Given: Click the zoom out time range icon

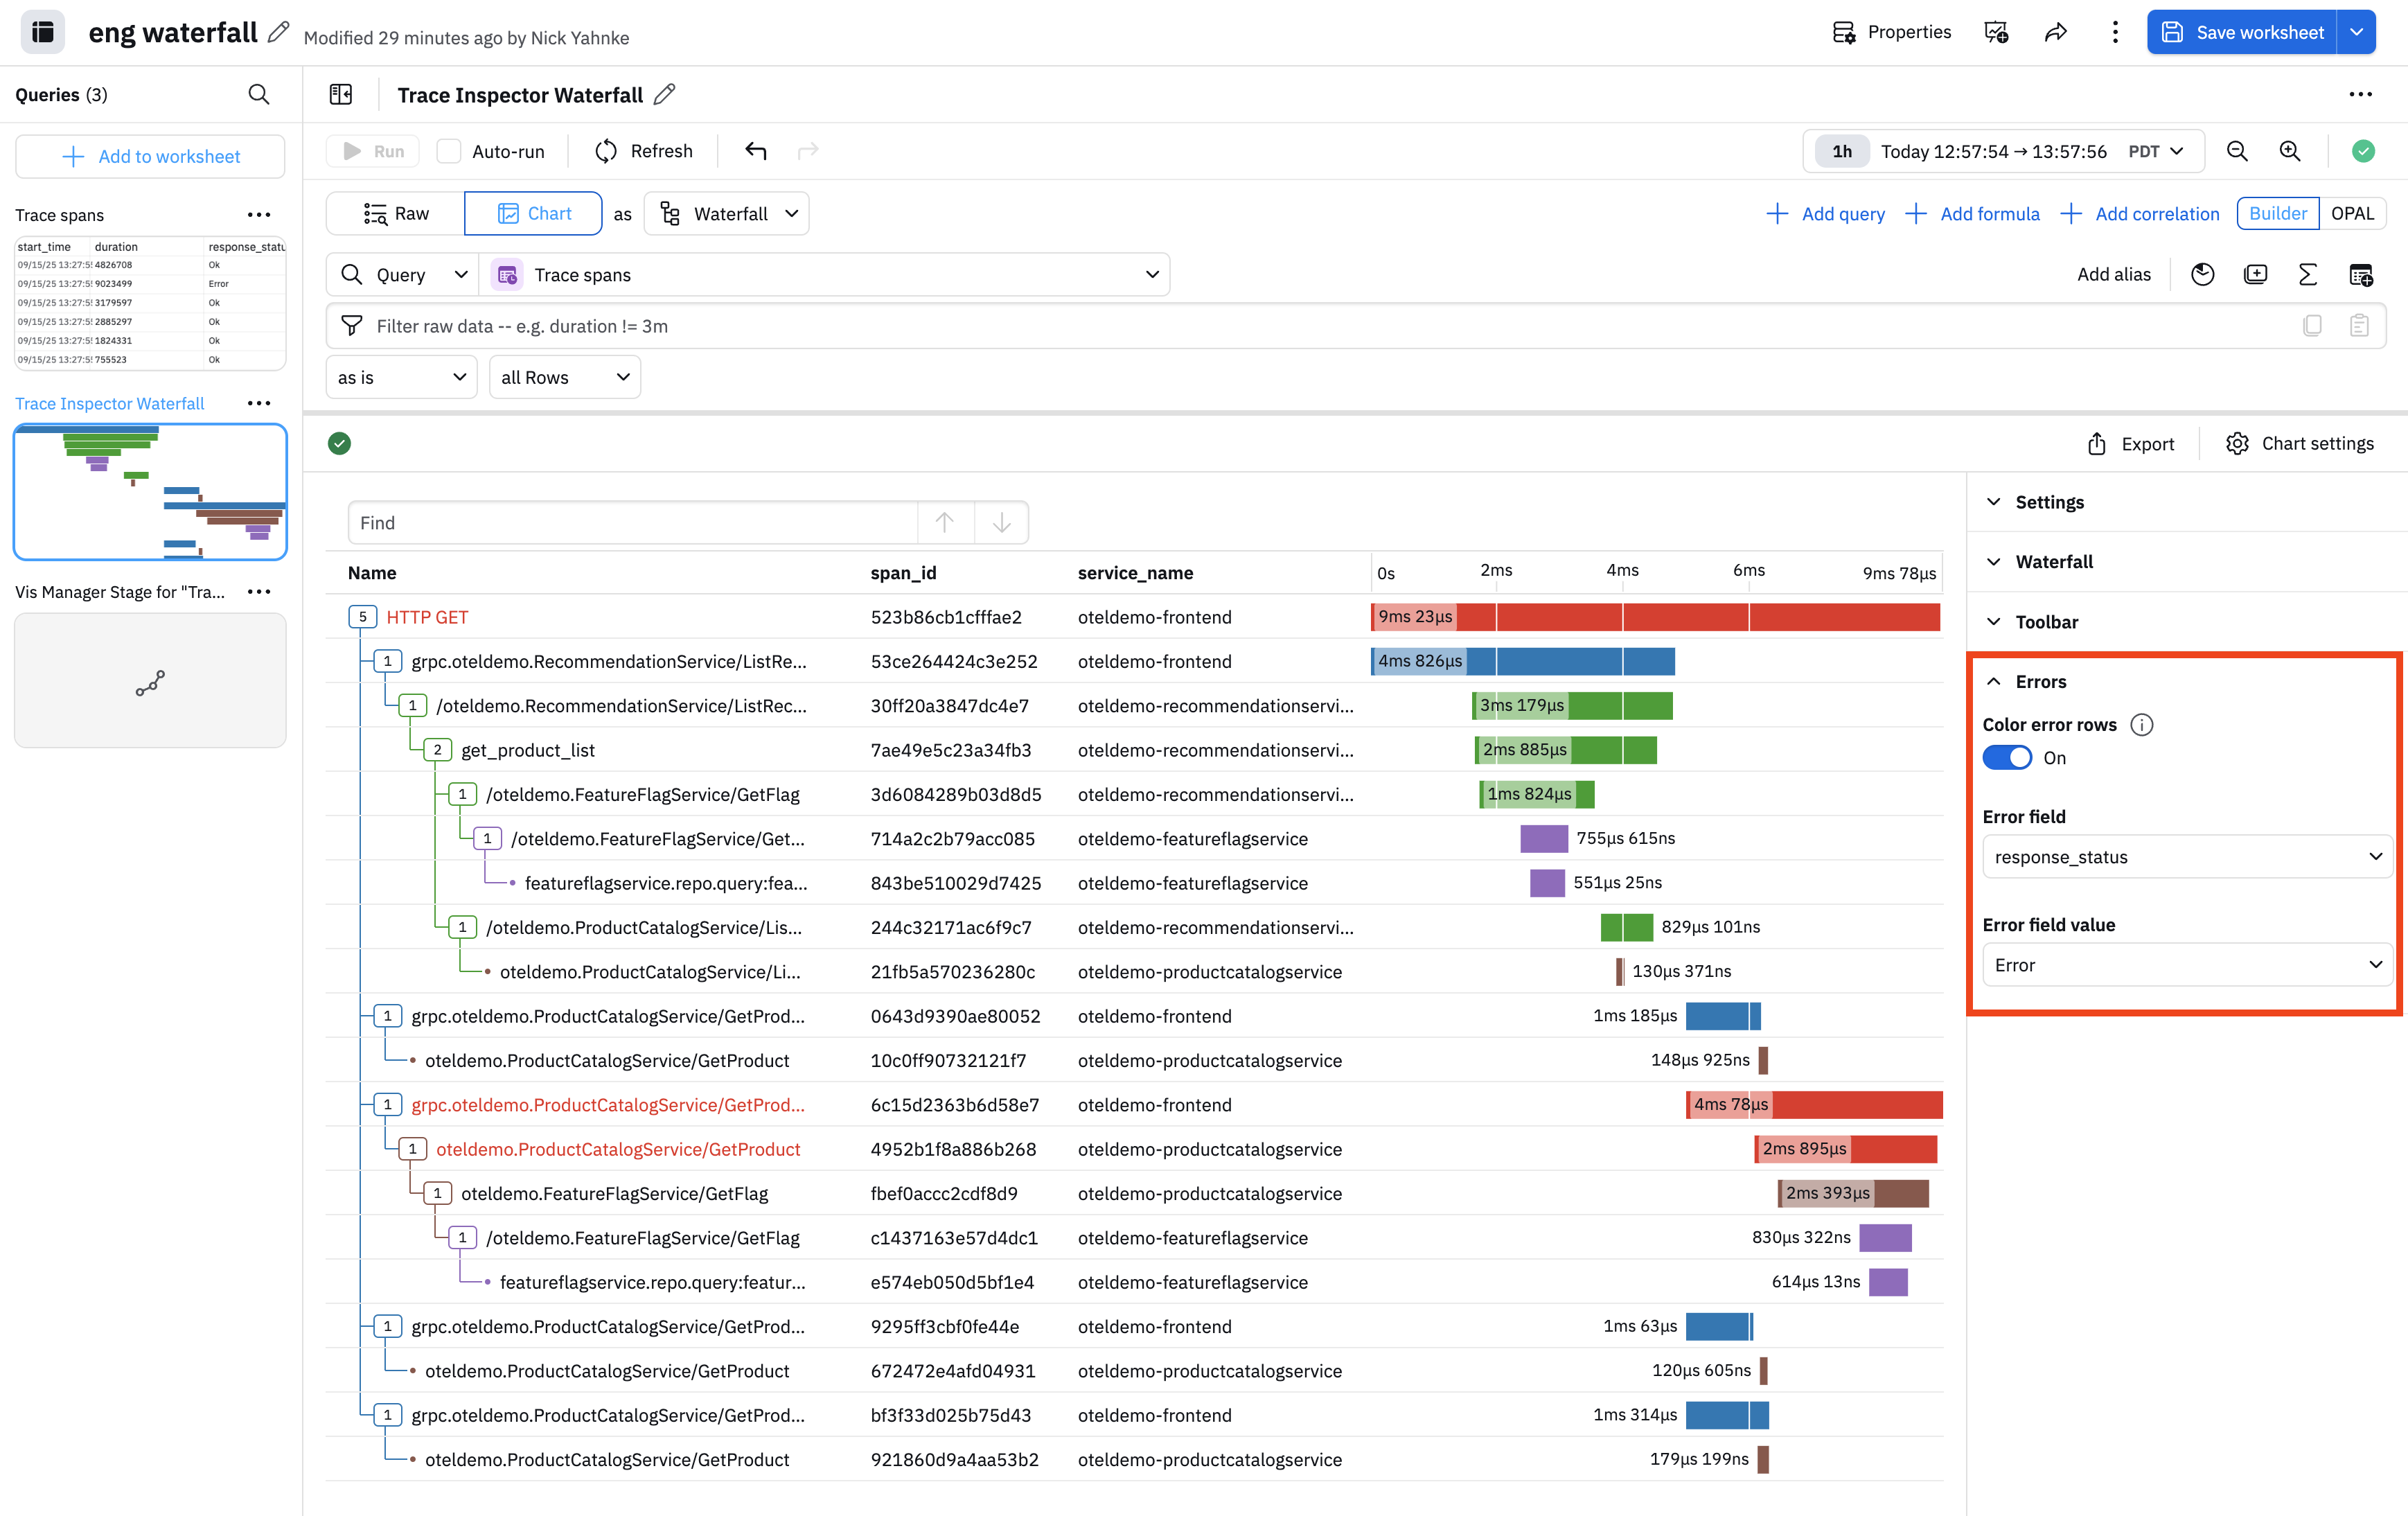Looking at the screenshot, I should click(x=2237, y=151).
